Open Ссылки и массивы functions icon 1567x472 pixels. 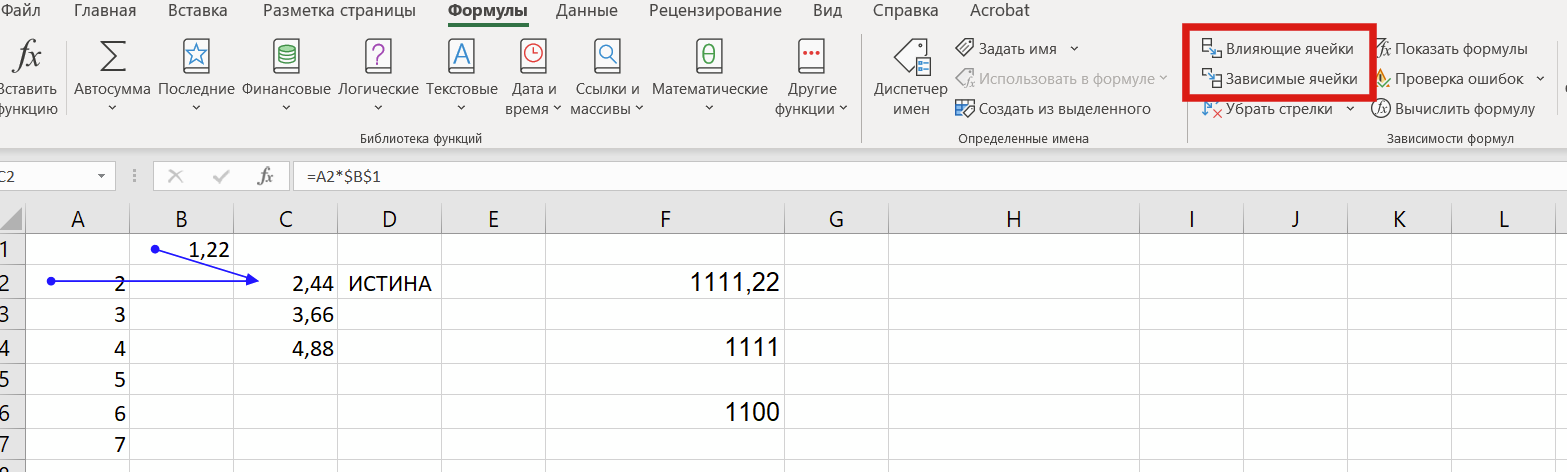coord(606,56)
